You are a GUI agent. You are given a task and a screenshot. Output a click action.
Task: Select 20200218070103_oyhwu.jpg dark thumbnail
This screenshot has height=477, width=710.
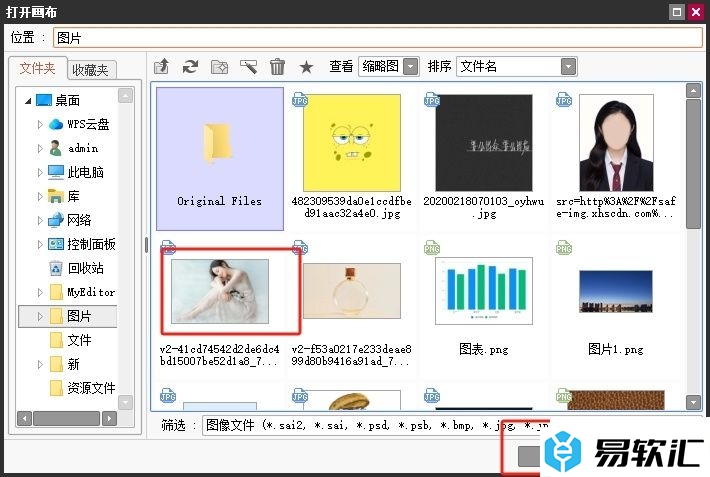point(484,142)
